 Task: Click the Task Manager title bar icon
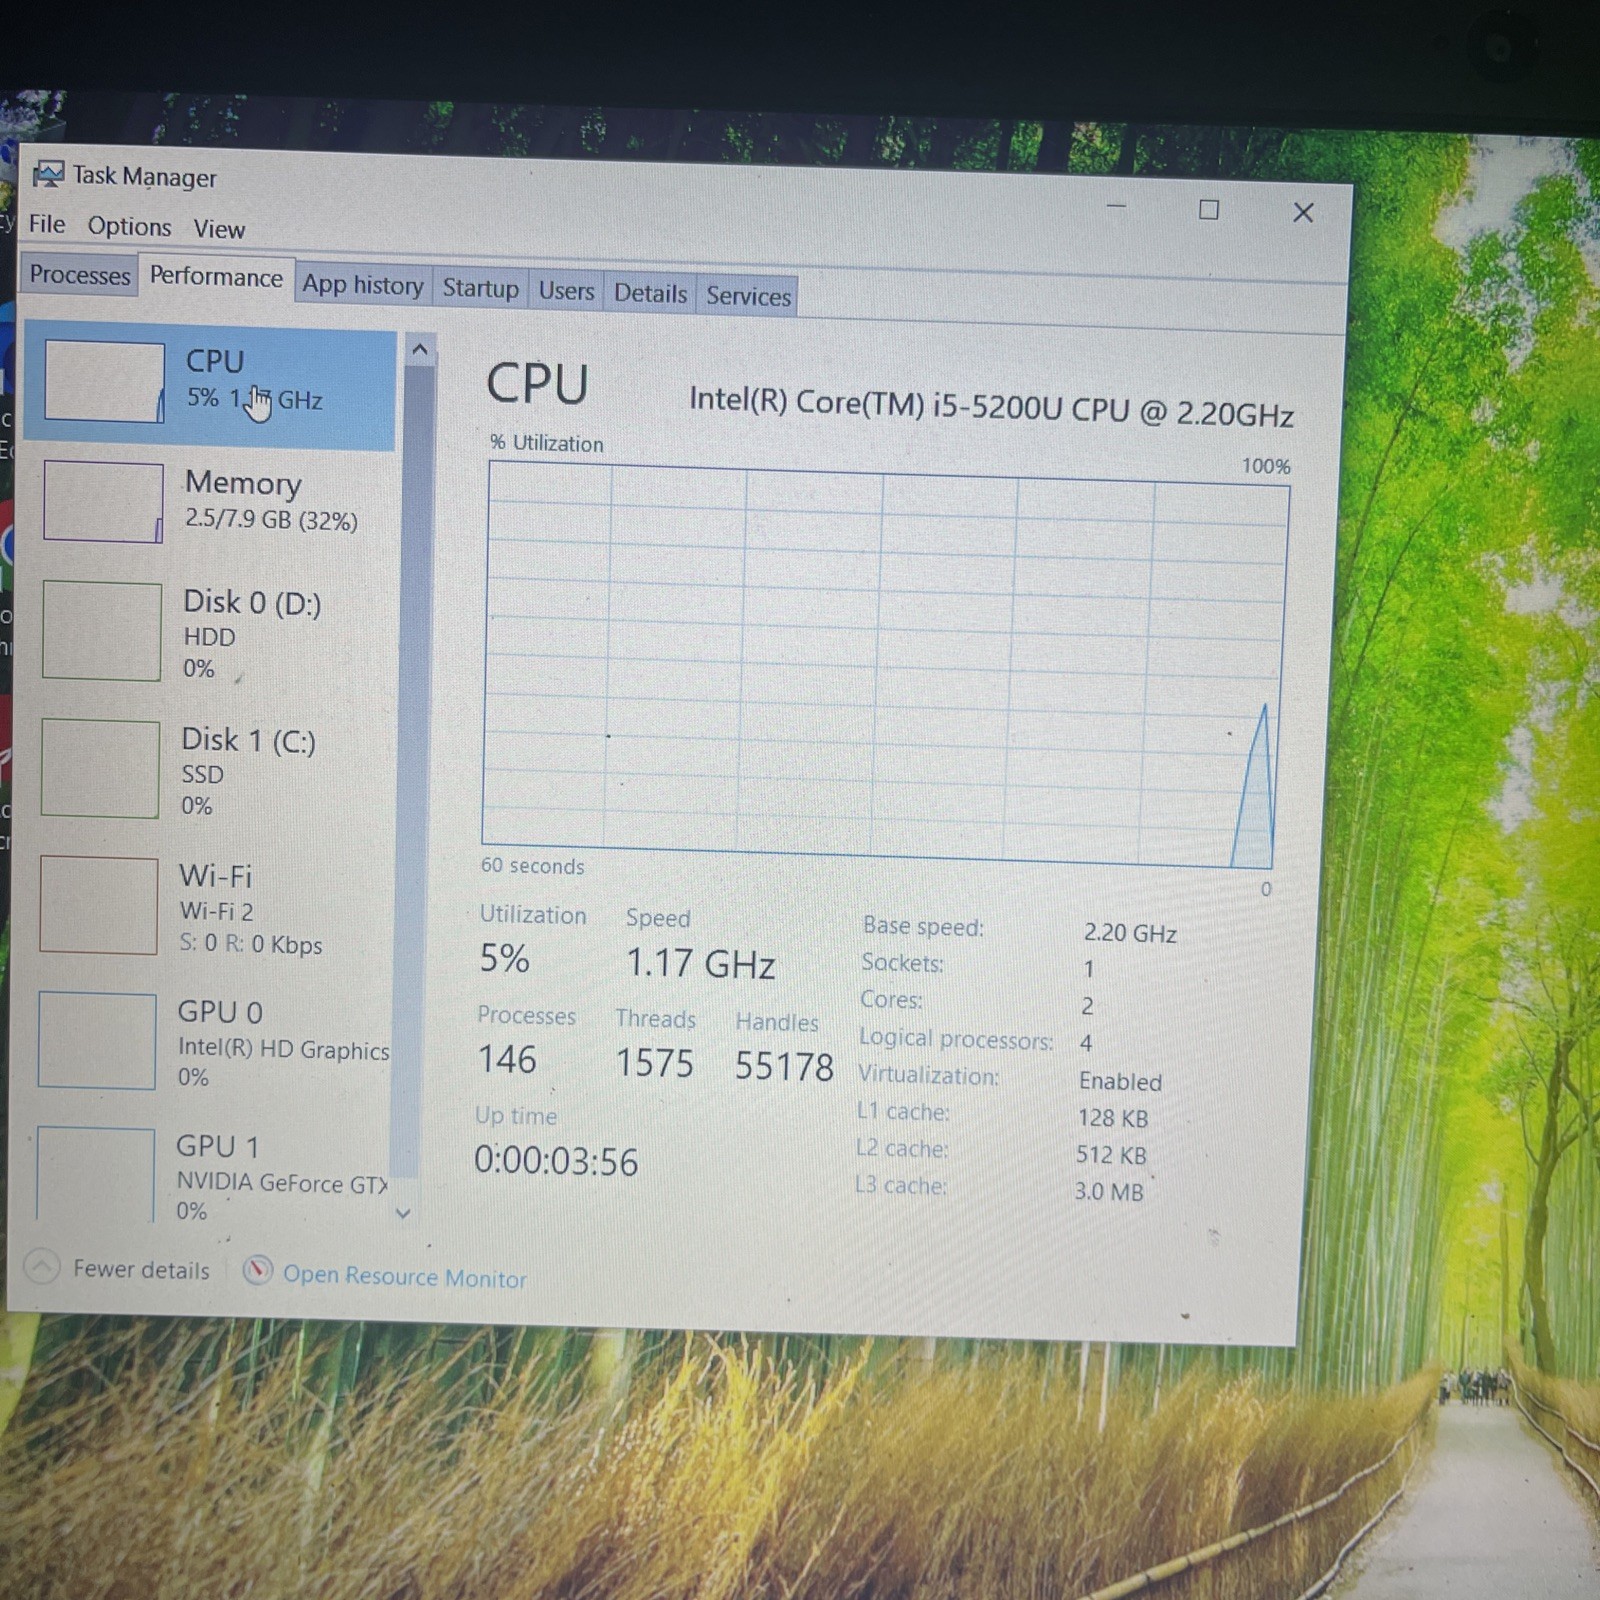point(47,175)
